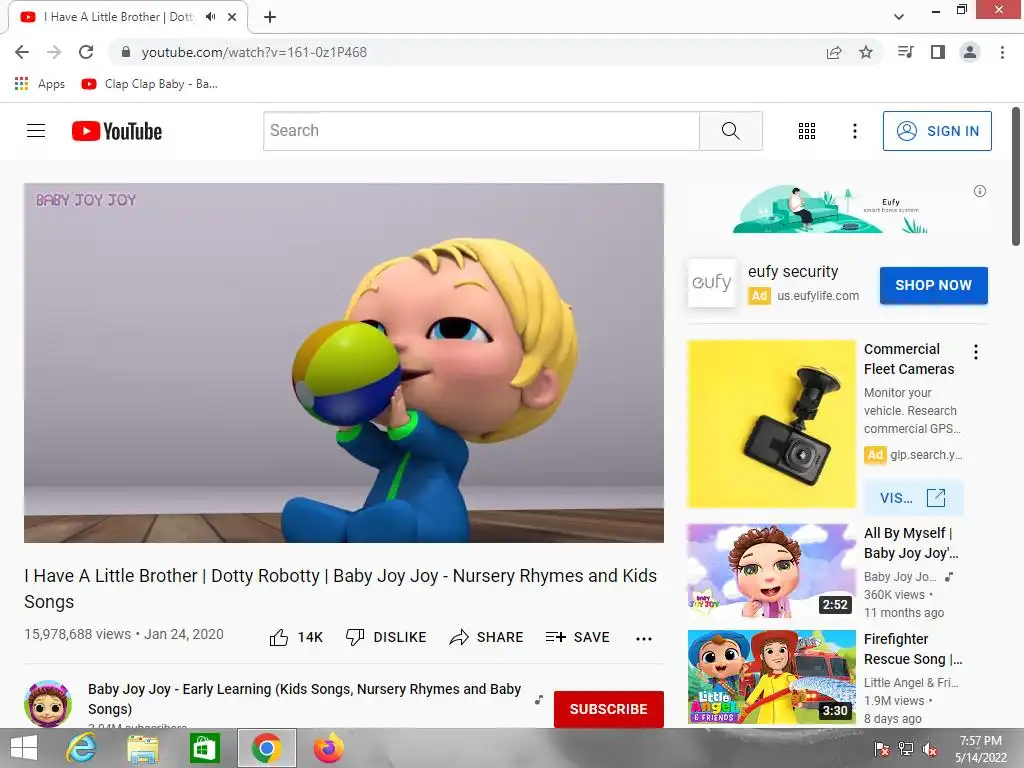1024x768 pixels.
Task: Reload the YouTube page
Action: pyautogui.click(x=86, y=52)
